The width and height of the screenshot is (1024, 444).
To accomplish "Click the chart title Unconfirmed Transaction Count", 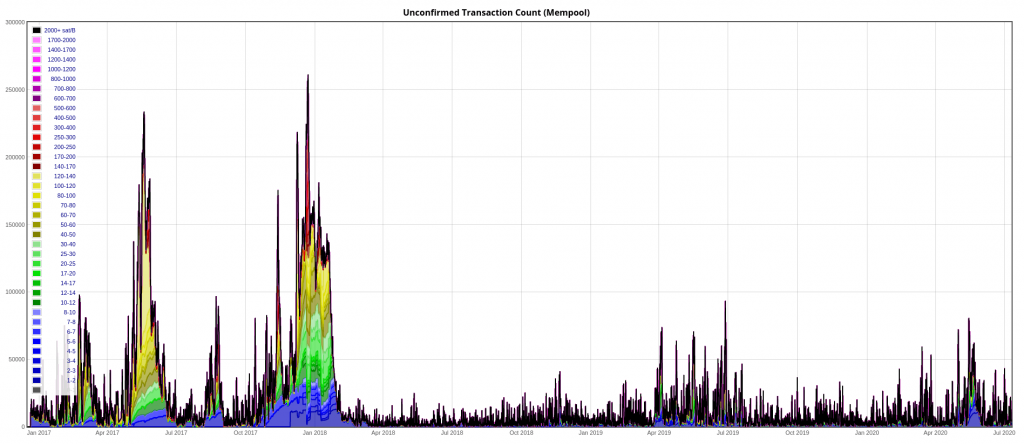I will [x=511, y=12].
